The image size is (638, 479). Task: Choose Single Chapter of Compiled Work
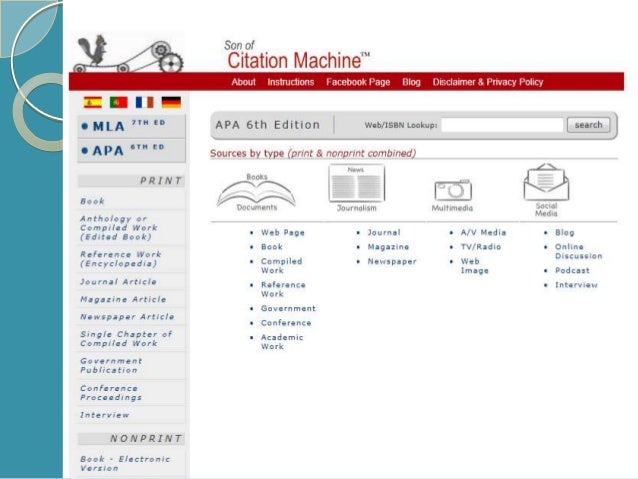(126, 339)
